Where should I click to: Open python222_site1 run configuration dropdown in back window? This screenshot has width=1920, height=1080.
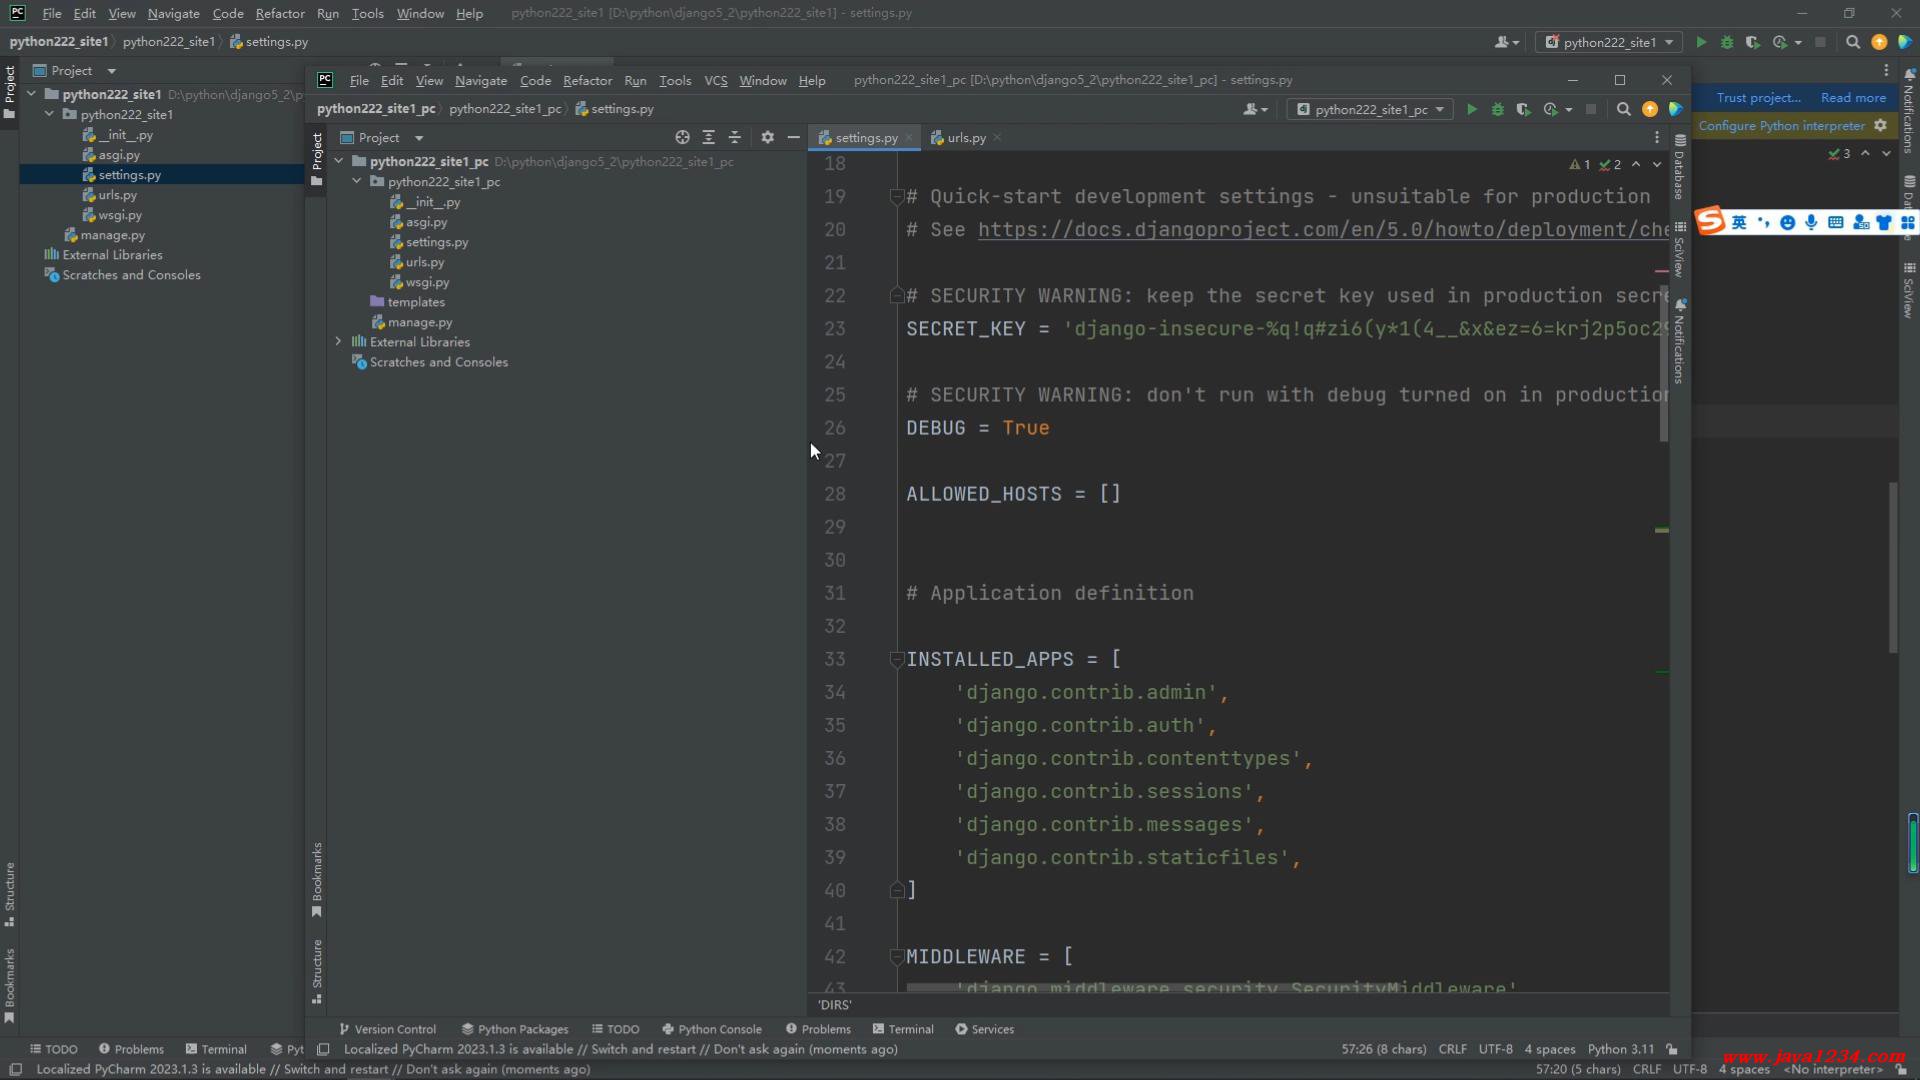pos(1609,42)
